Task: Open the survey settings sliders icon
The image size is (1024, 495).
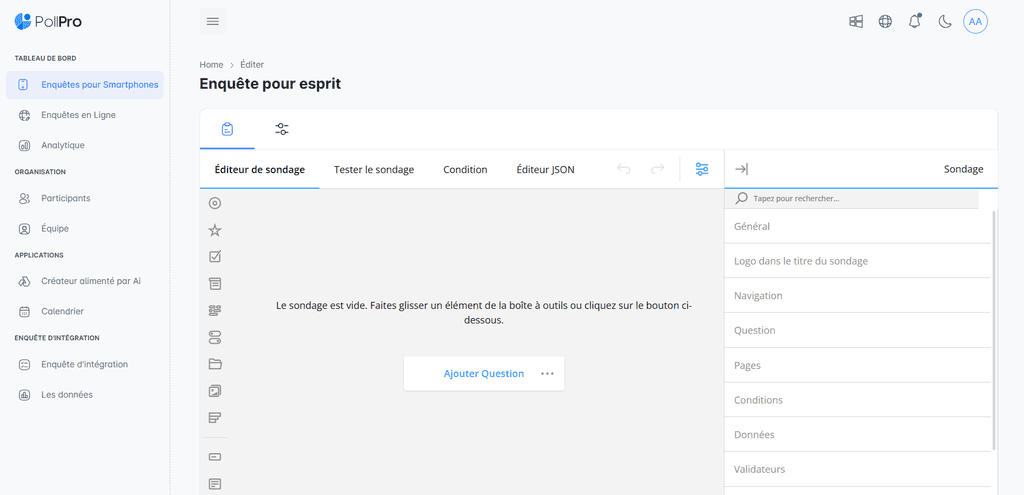Action: point(702,169)
